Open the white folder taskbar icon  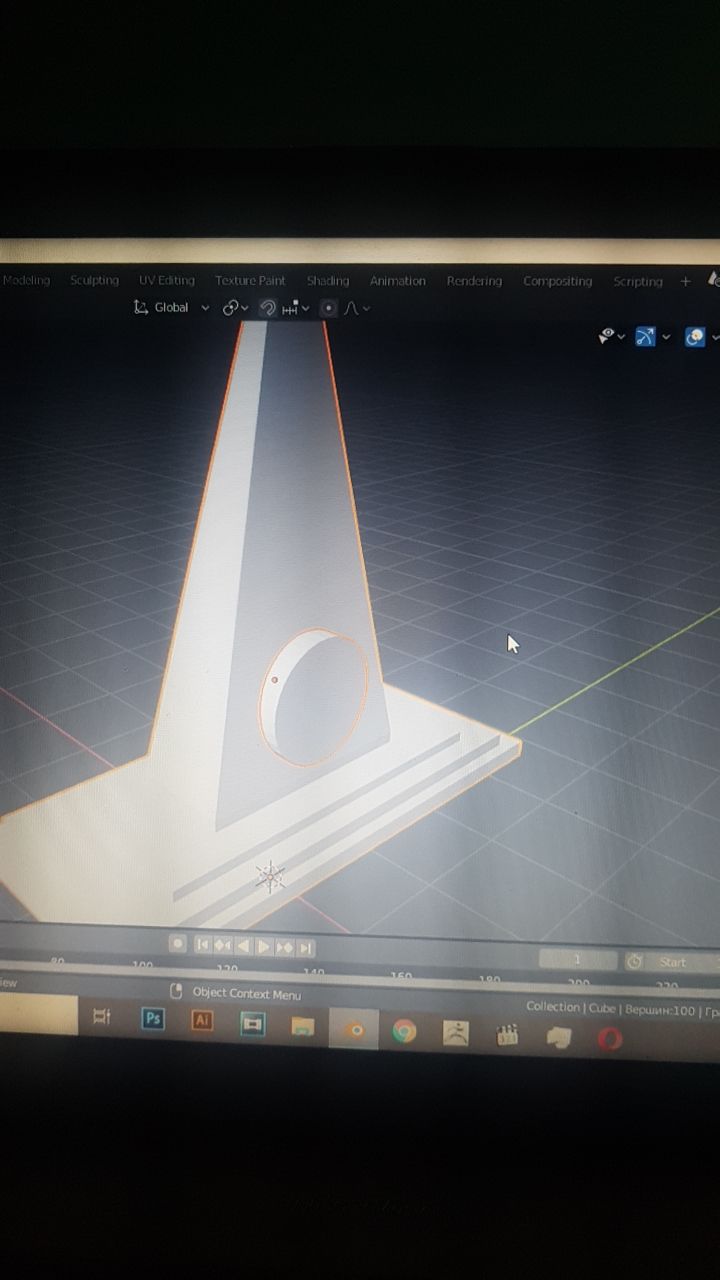[x=559, y=1038]
